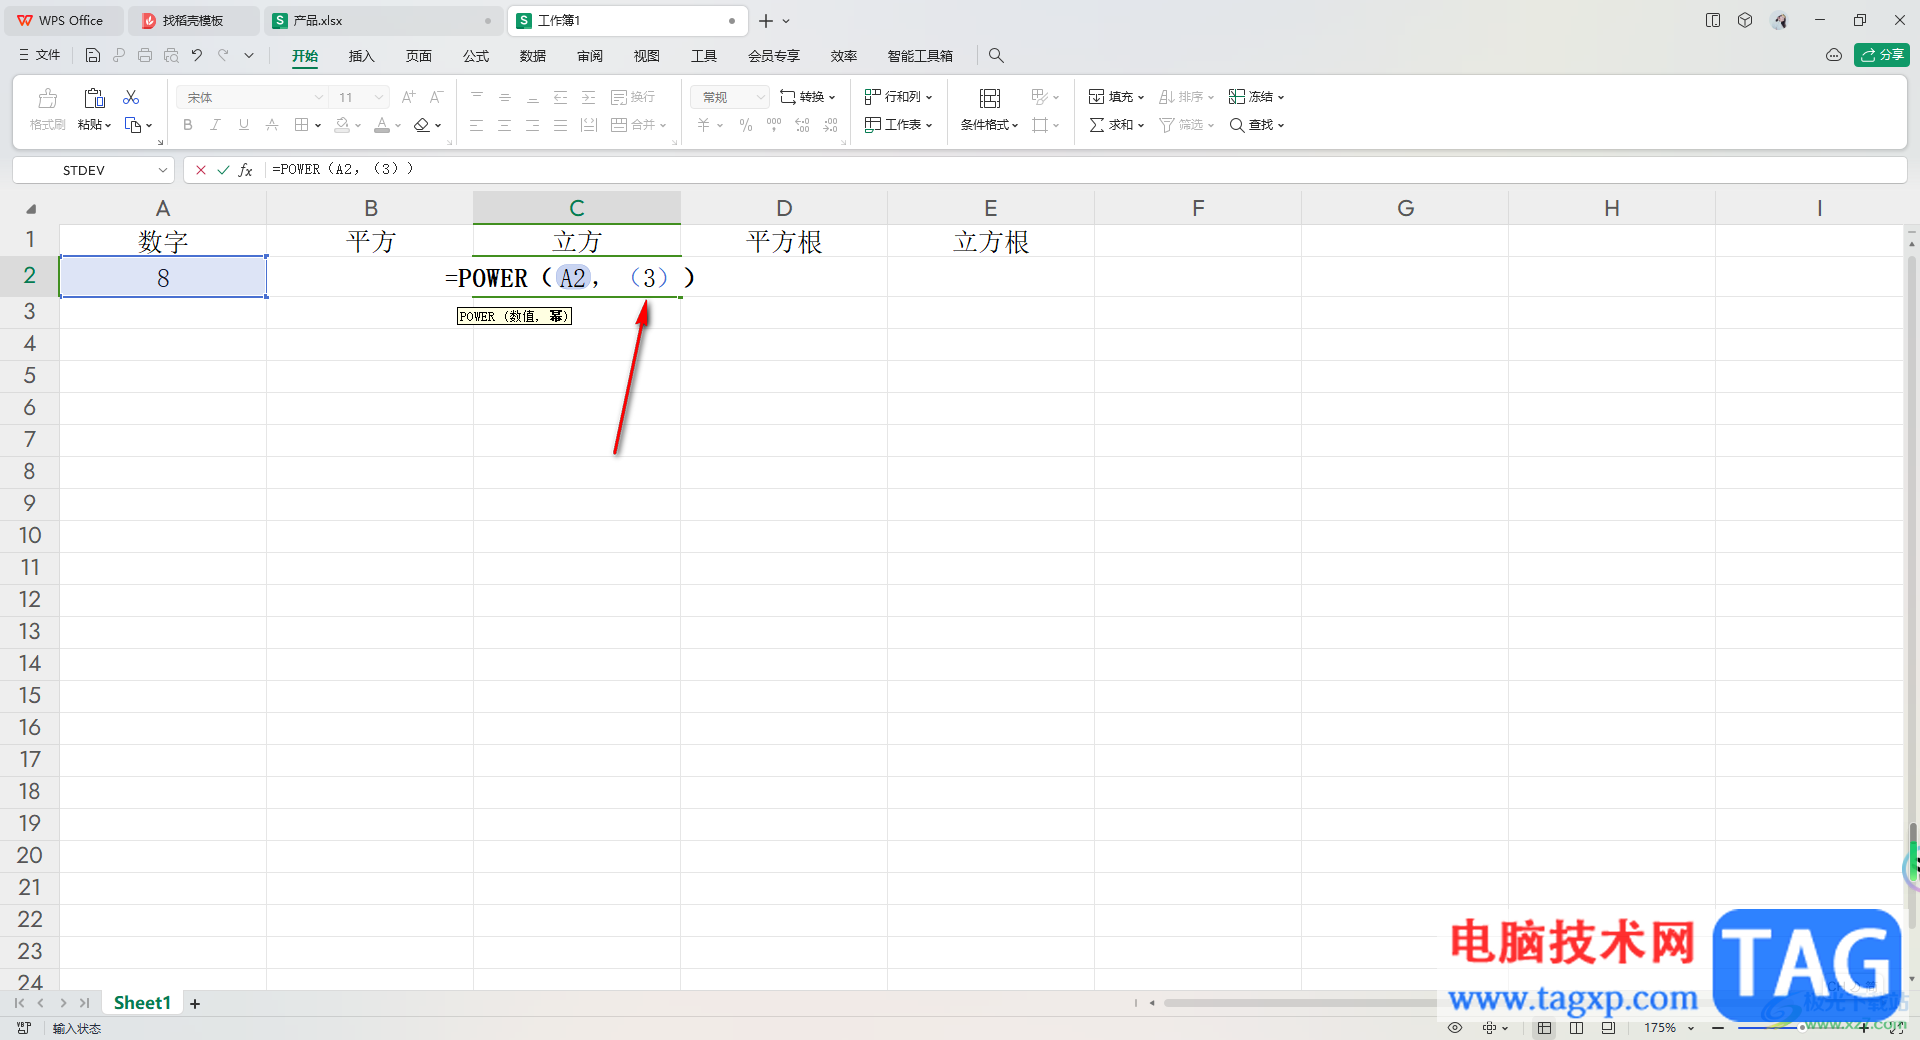Viewport: 1920px width, 1040px height.
Task: Click the Conditional Formatting icon
Action: coord(990,98)
